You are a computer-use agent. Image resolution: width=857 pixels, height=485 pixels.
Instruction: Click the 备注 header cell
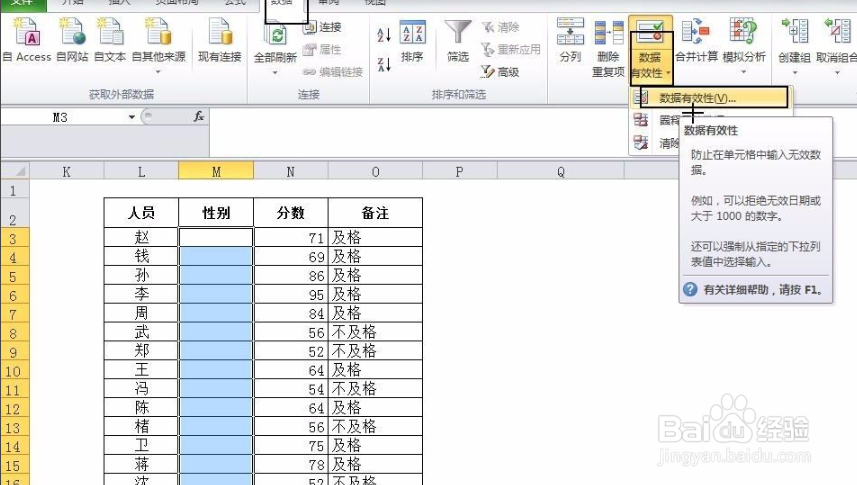(x=375, y=213)
